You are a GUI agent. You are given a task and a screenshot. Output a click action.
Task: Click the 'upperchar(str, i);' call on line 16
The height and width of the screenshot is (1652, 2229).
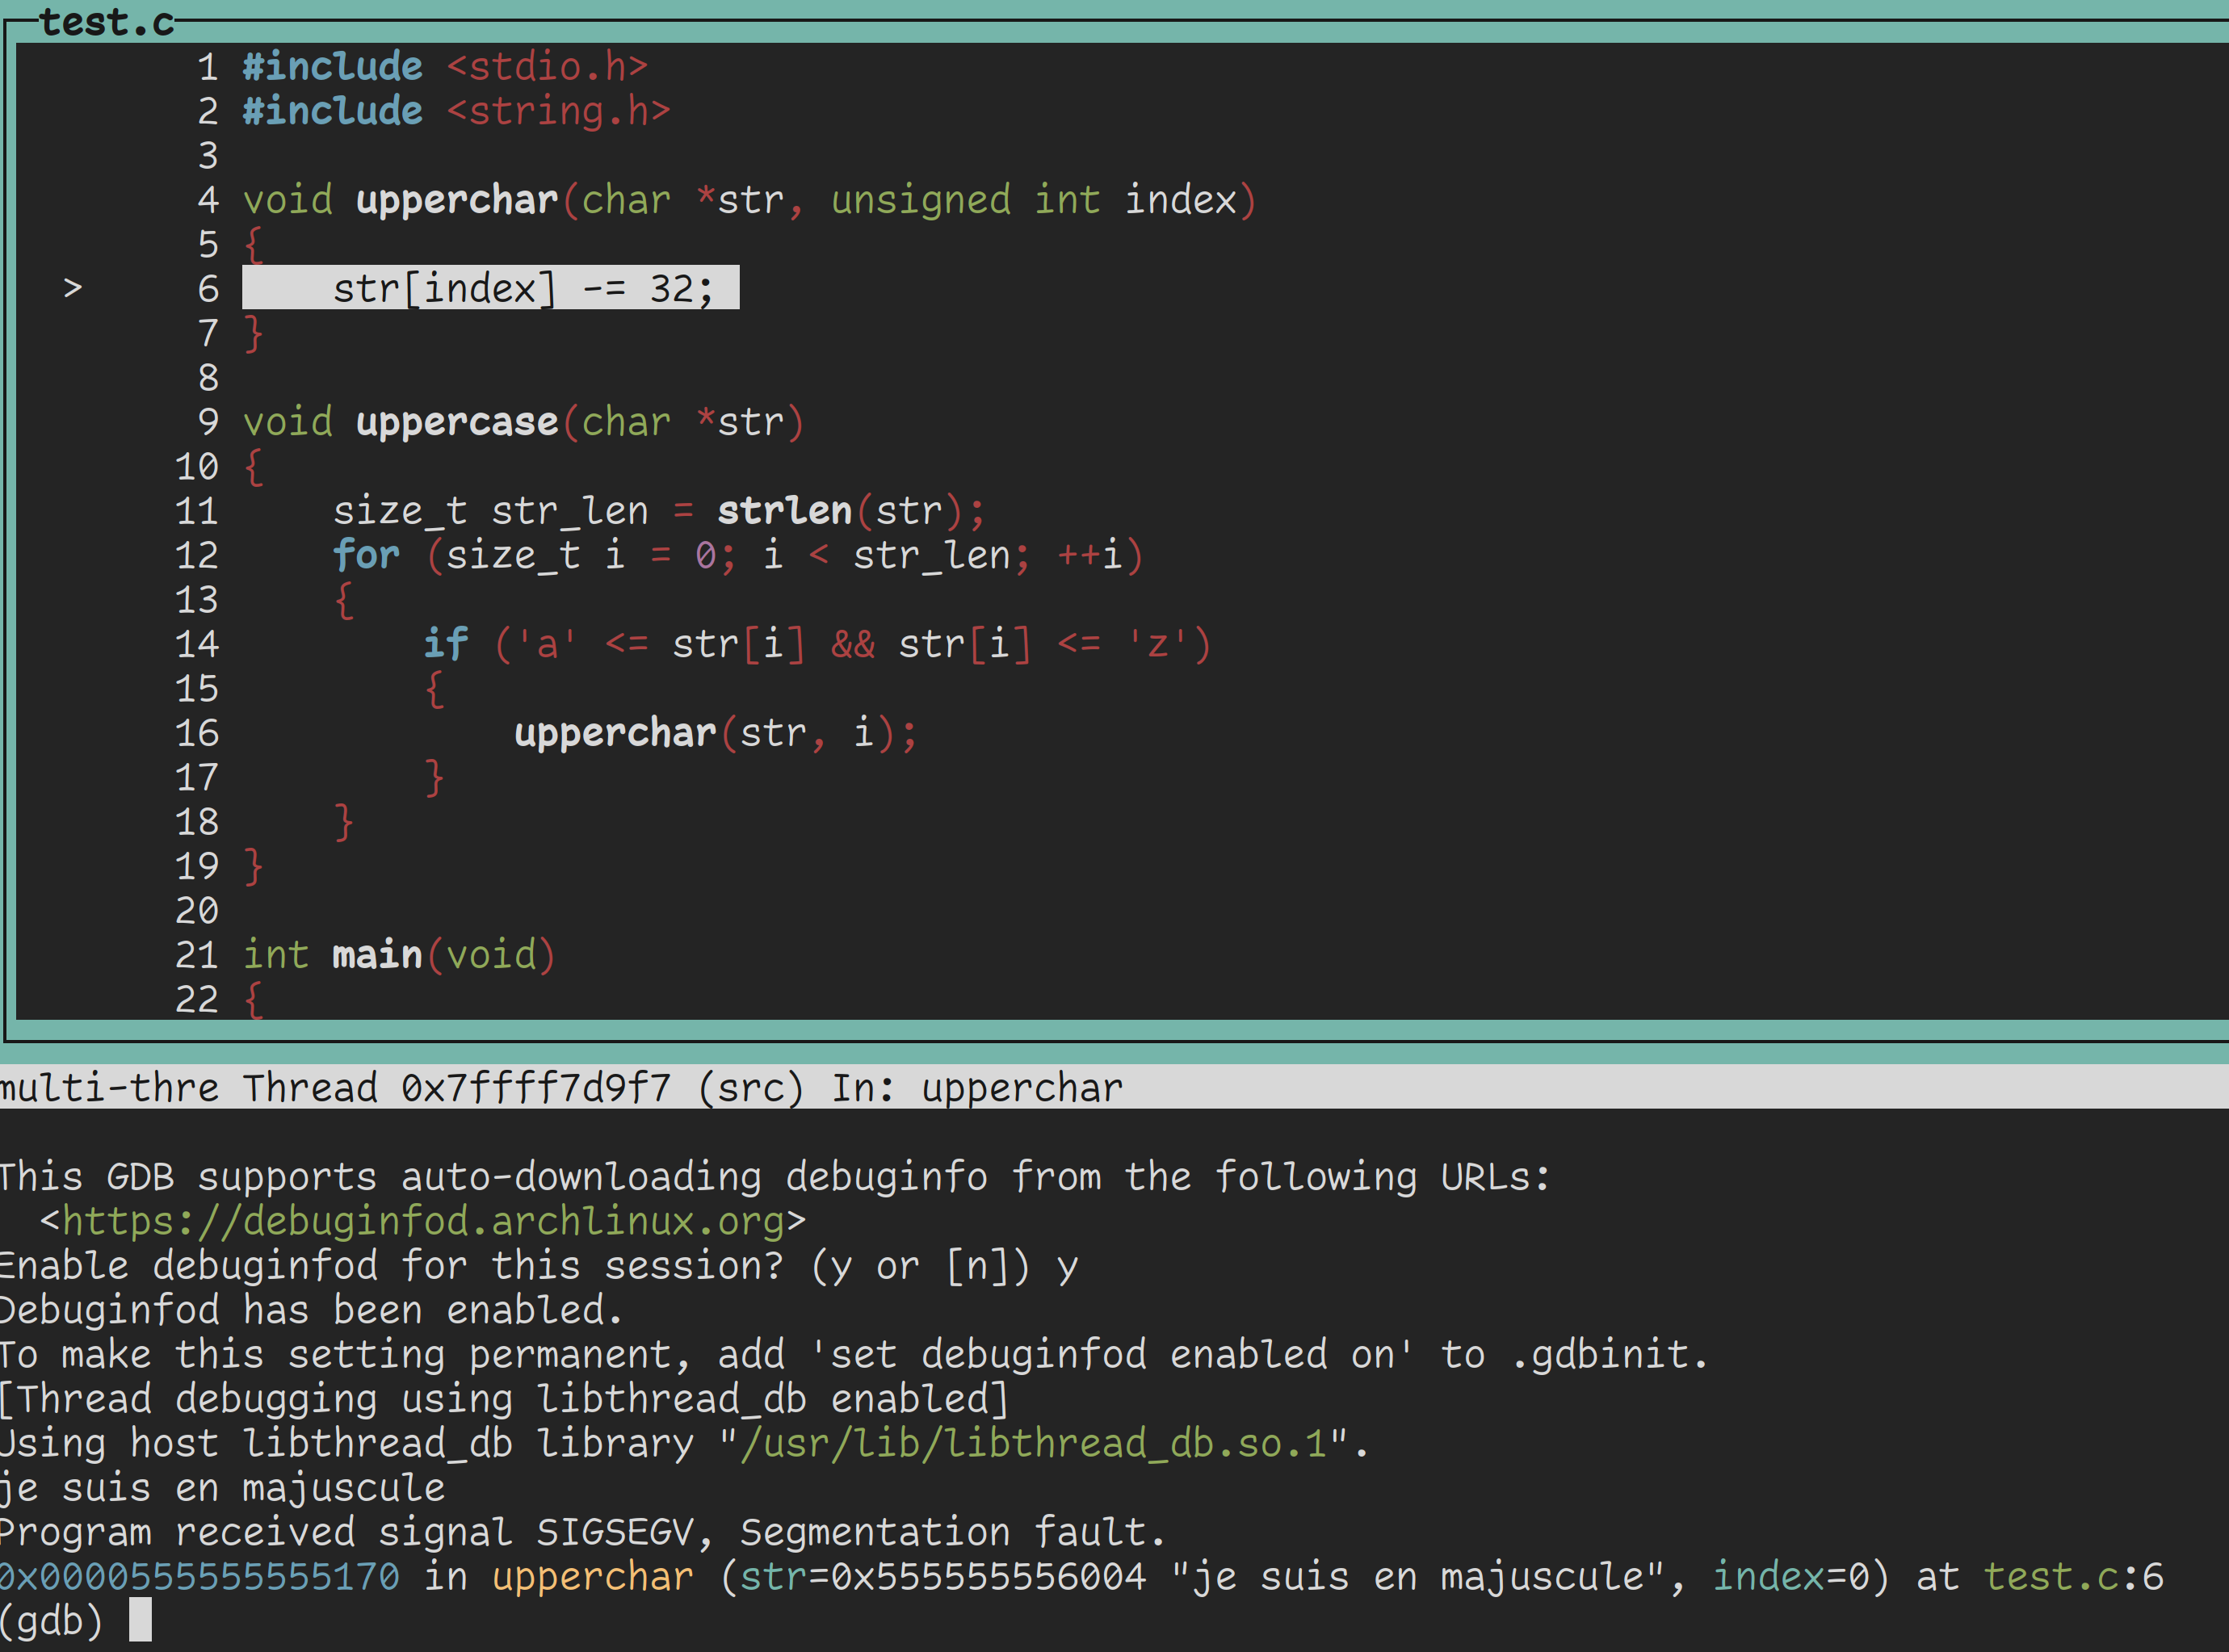715,733
